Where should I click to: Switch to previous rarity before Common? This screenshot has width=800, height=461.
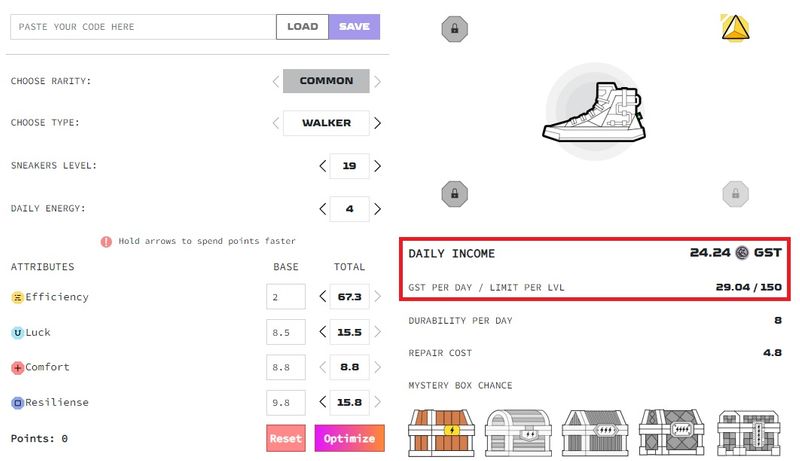point(276,82)
